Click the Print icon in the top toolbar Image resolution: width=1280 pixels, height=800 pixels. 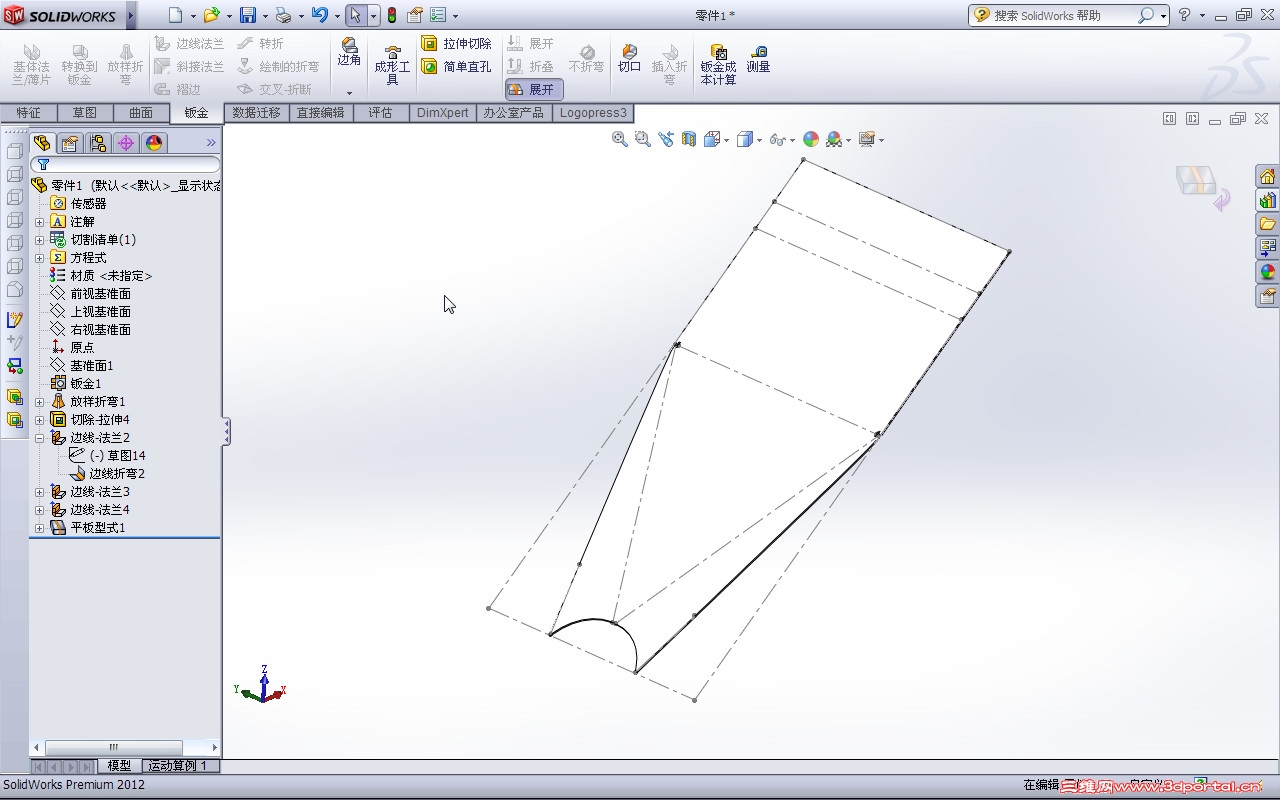[283, 15]
